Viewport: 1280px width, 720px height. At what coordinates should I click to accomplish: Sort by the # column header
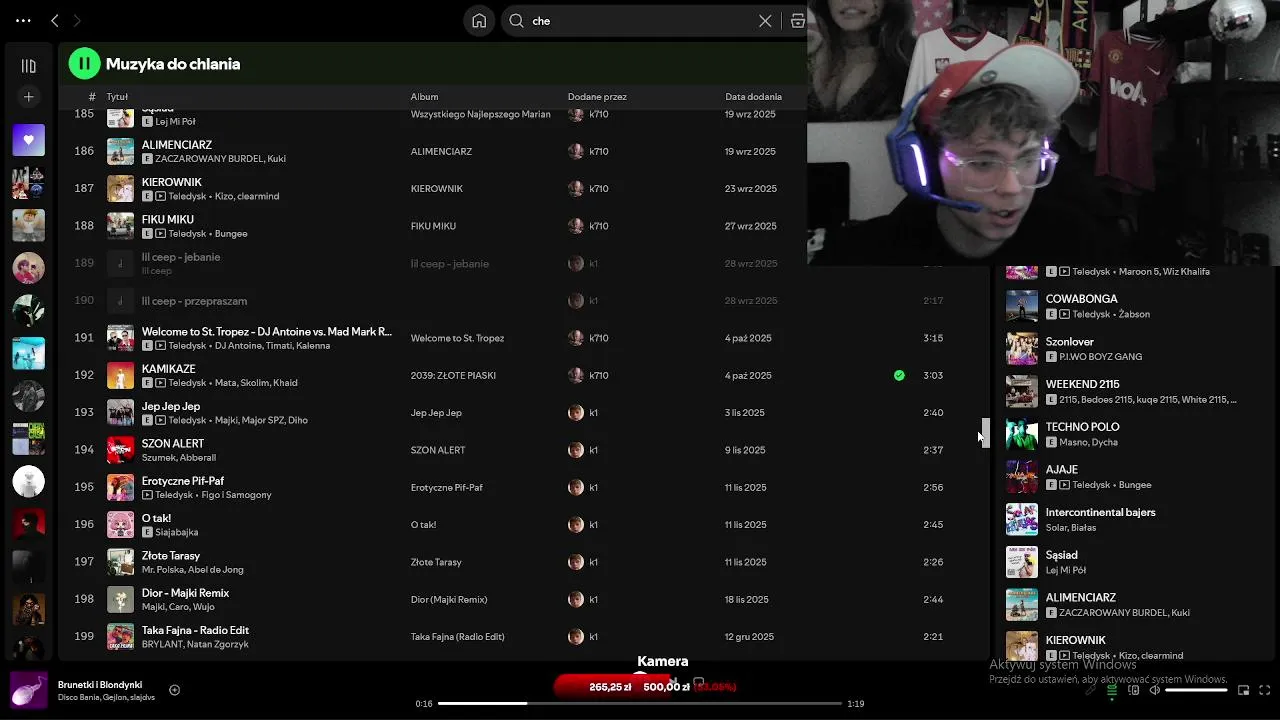92,97
